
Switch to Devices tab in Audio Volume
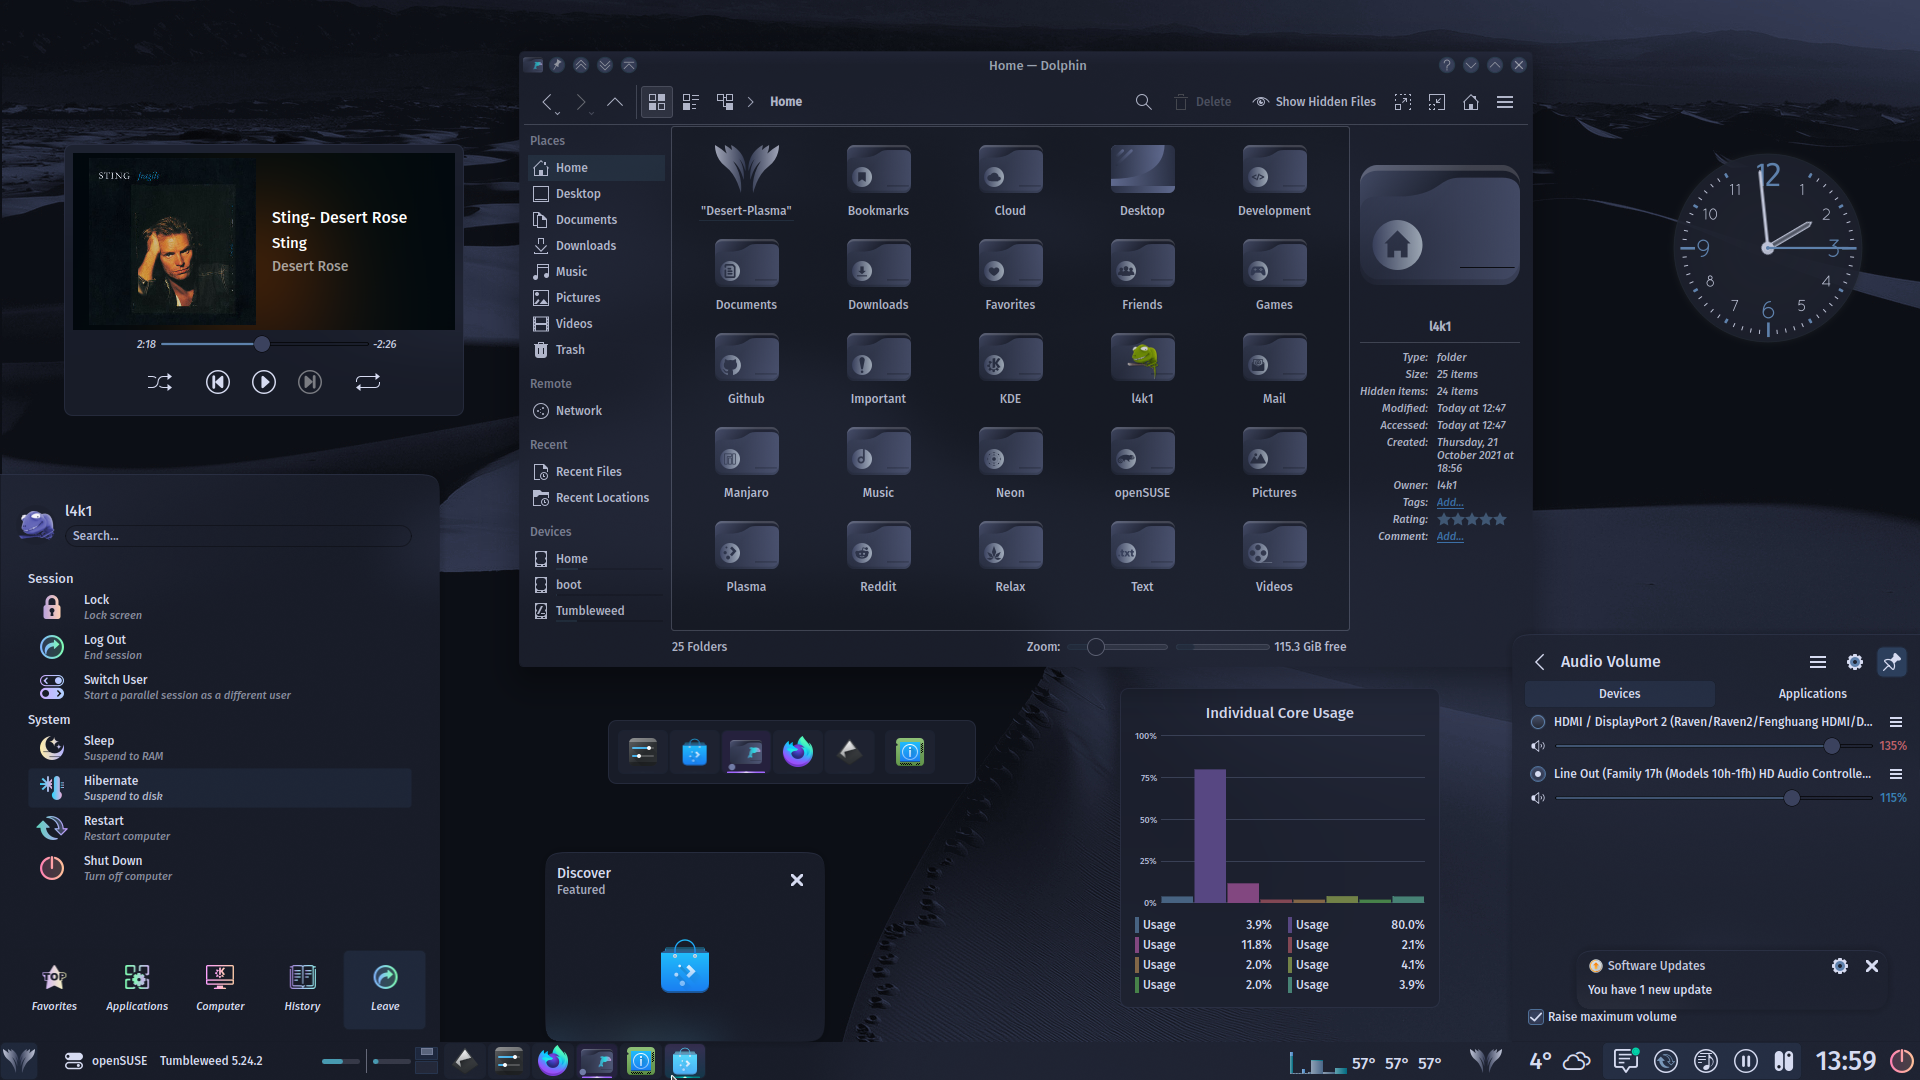pyautogui.click(x=1619, y=694)
